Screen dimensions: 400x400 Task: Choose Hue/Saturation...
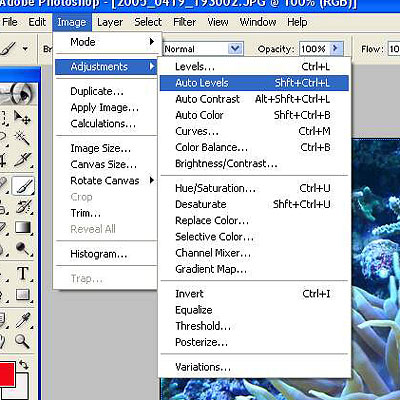254,188
